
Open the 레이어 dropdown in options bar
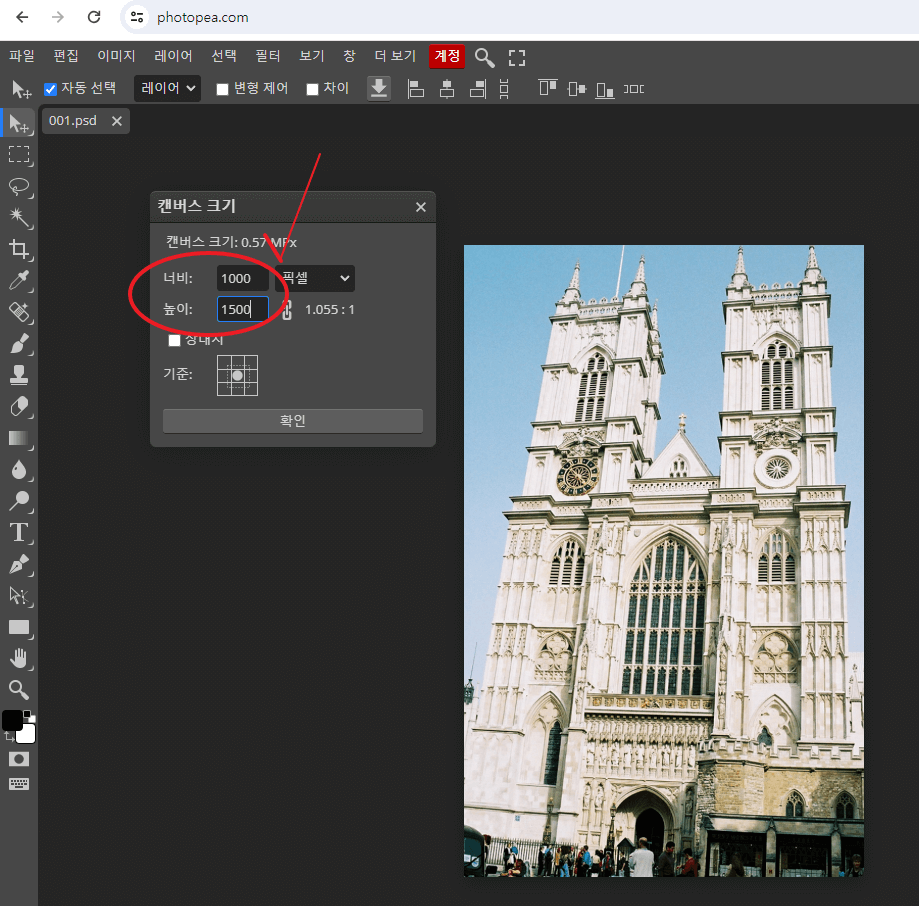click(168, 88)
